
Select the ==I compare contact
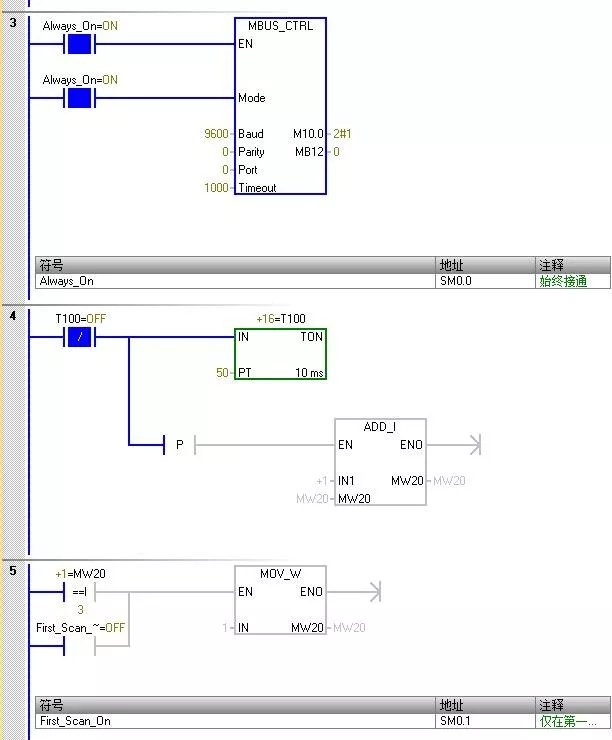79,592
